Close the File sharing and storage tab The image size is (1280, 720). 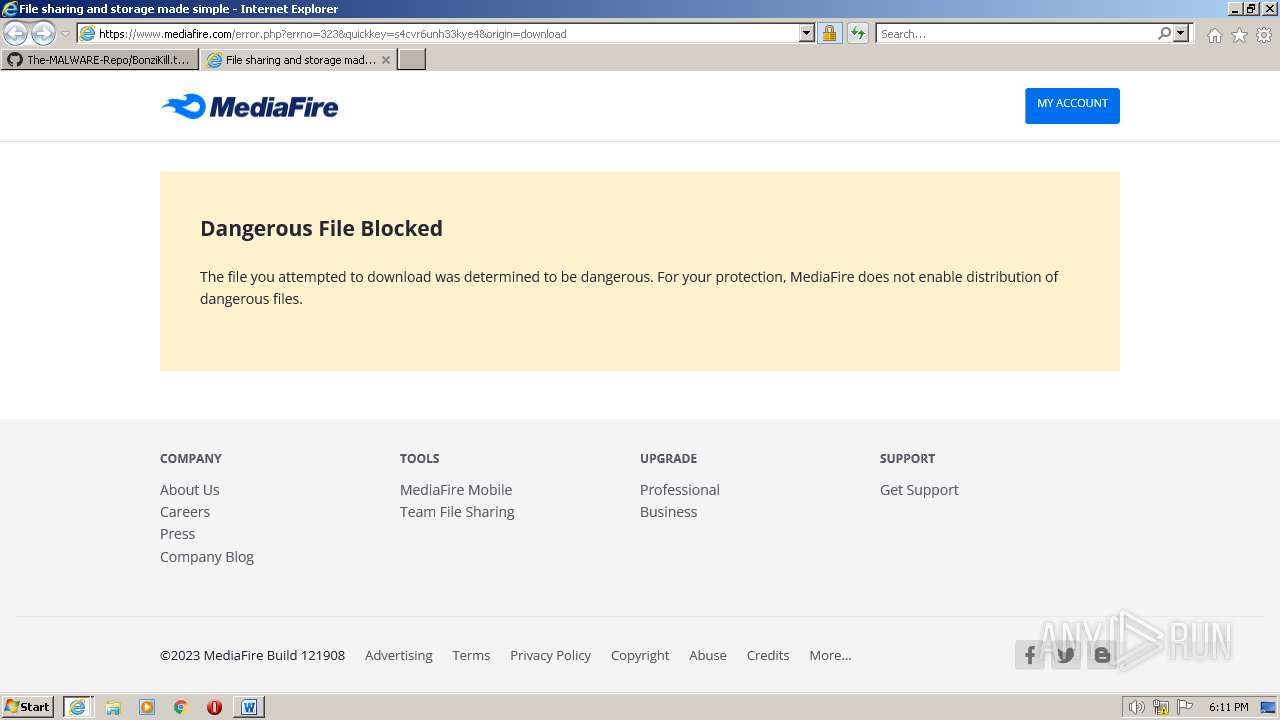[386, 60]
